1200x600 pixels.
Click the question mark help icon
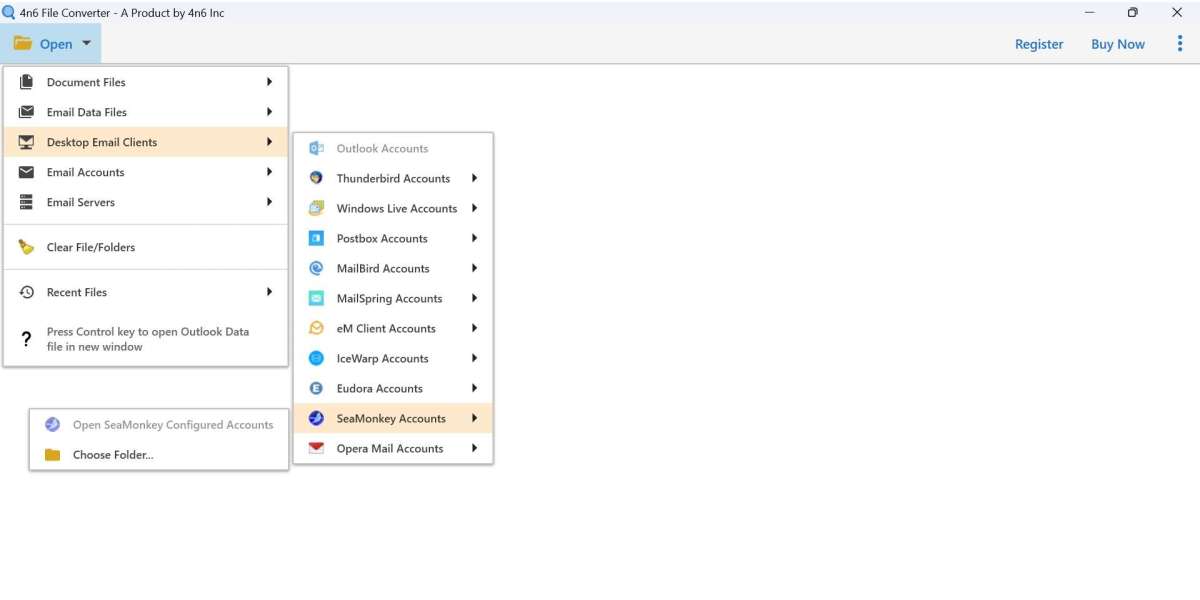click(26, 340)
